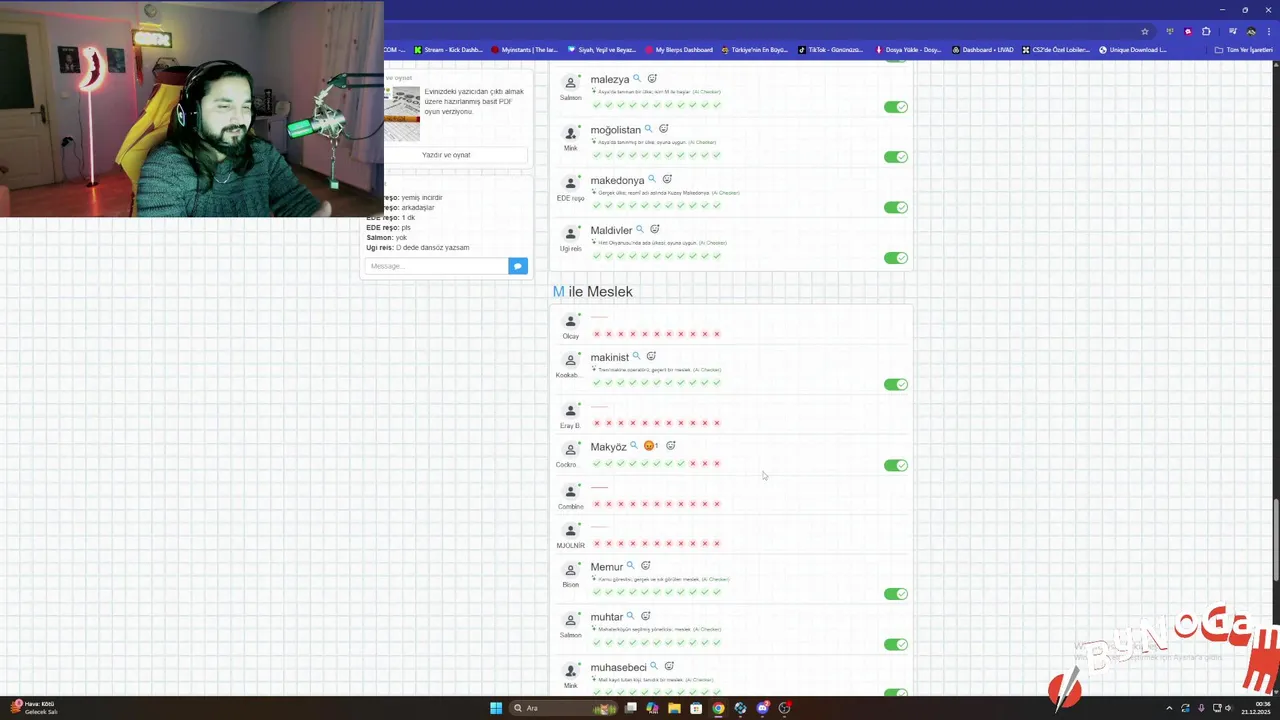Toggle approval switch for makedonya
This screenshot has height=720, width=1280.
[896, 207]
